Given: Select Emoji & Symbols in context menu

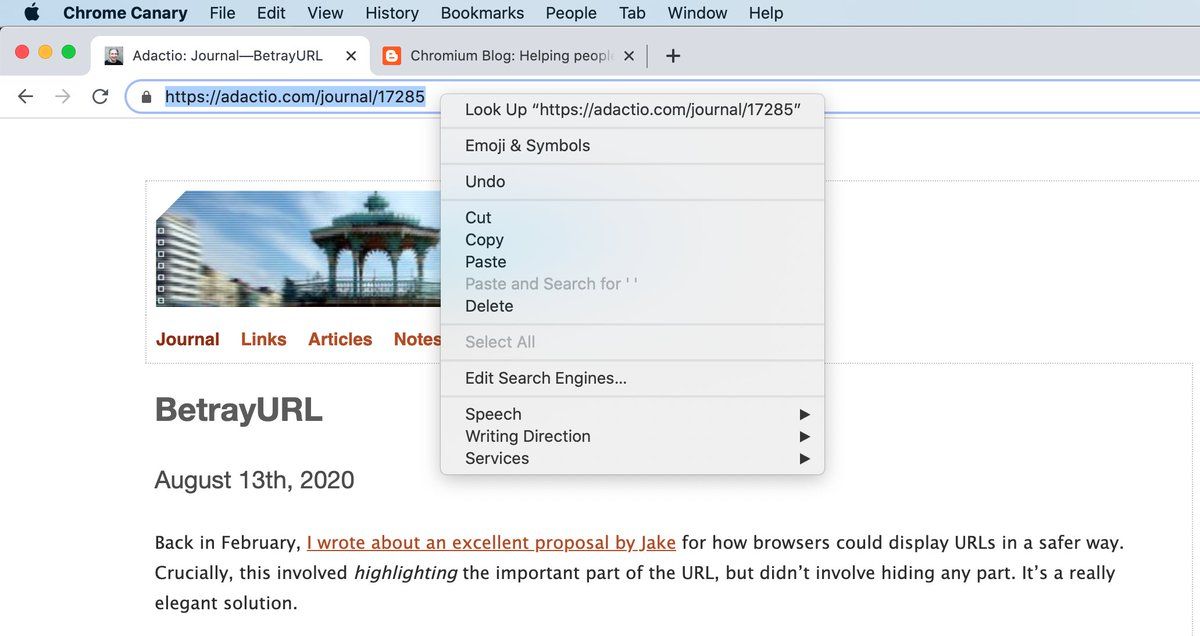Looking at the screenshot, I should pyautogui.click(x=632, y=145).
